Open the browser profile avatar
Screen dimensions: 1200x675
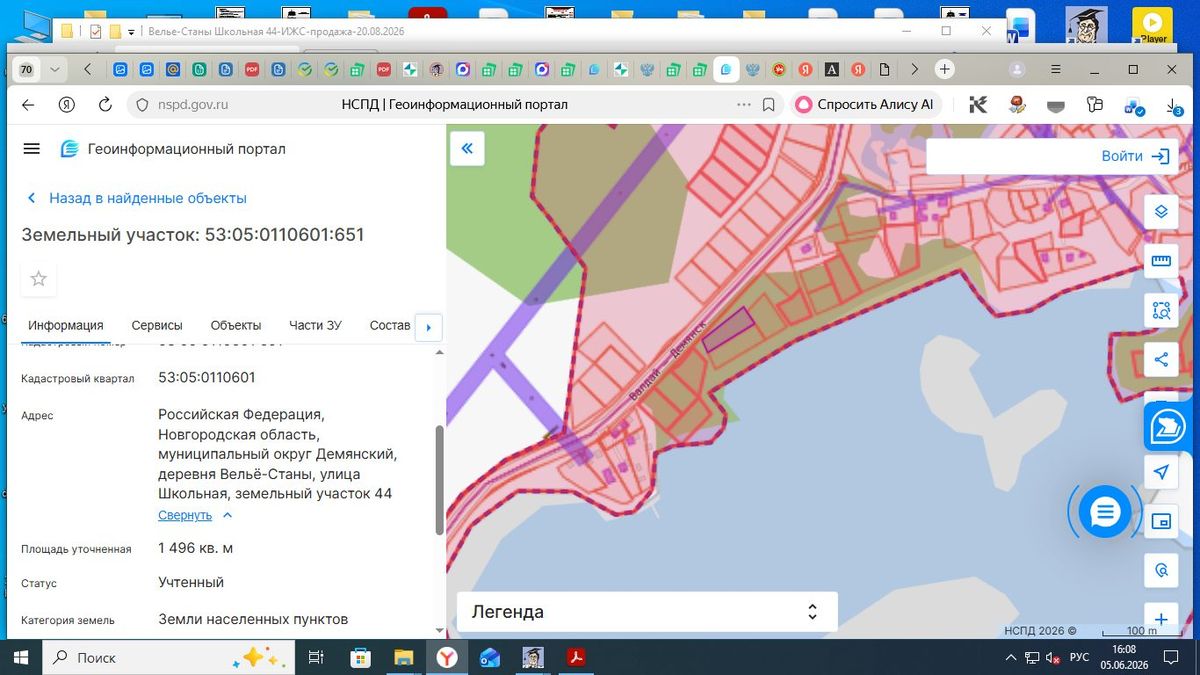(x=1017, y=69)
